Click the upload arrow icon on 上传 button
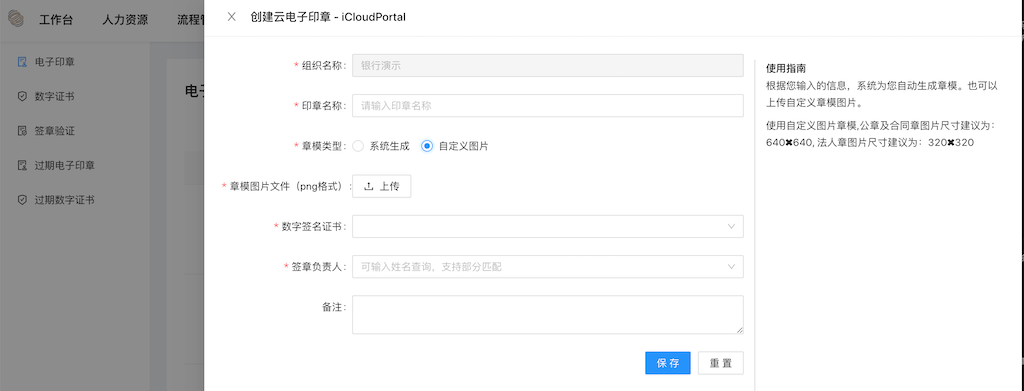 [x=368, y=186]
